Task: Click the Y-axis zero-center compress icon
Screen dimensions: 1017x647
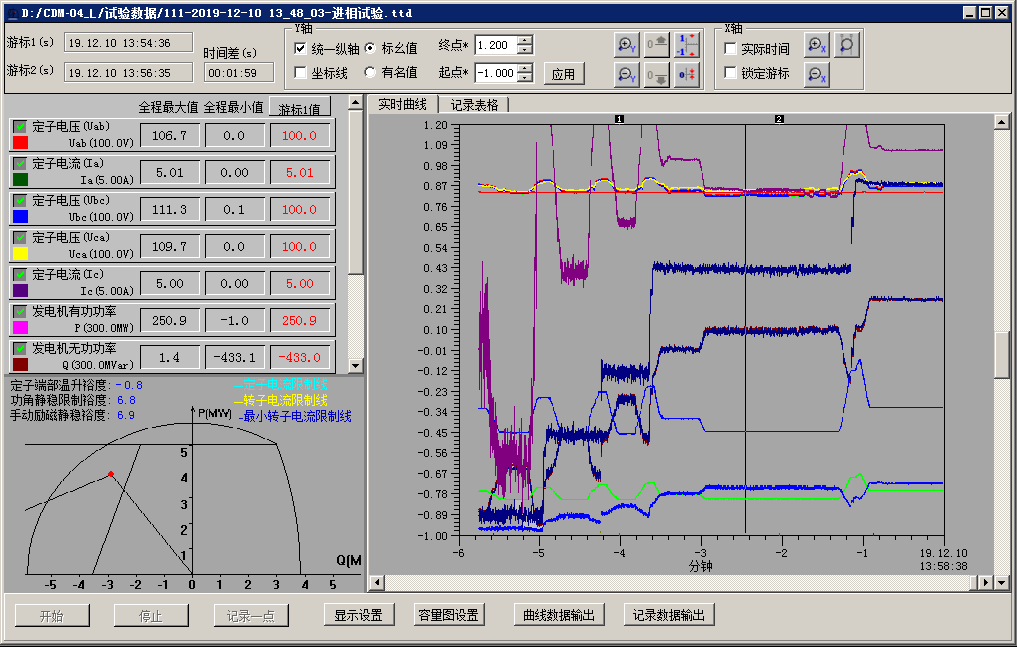Action: tap(686, 74)
